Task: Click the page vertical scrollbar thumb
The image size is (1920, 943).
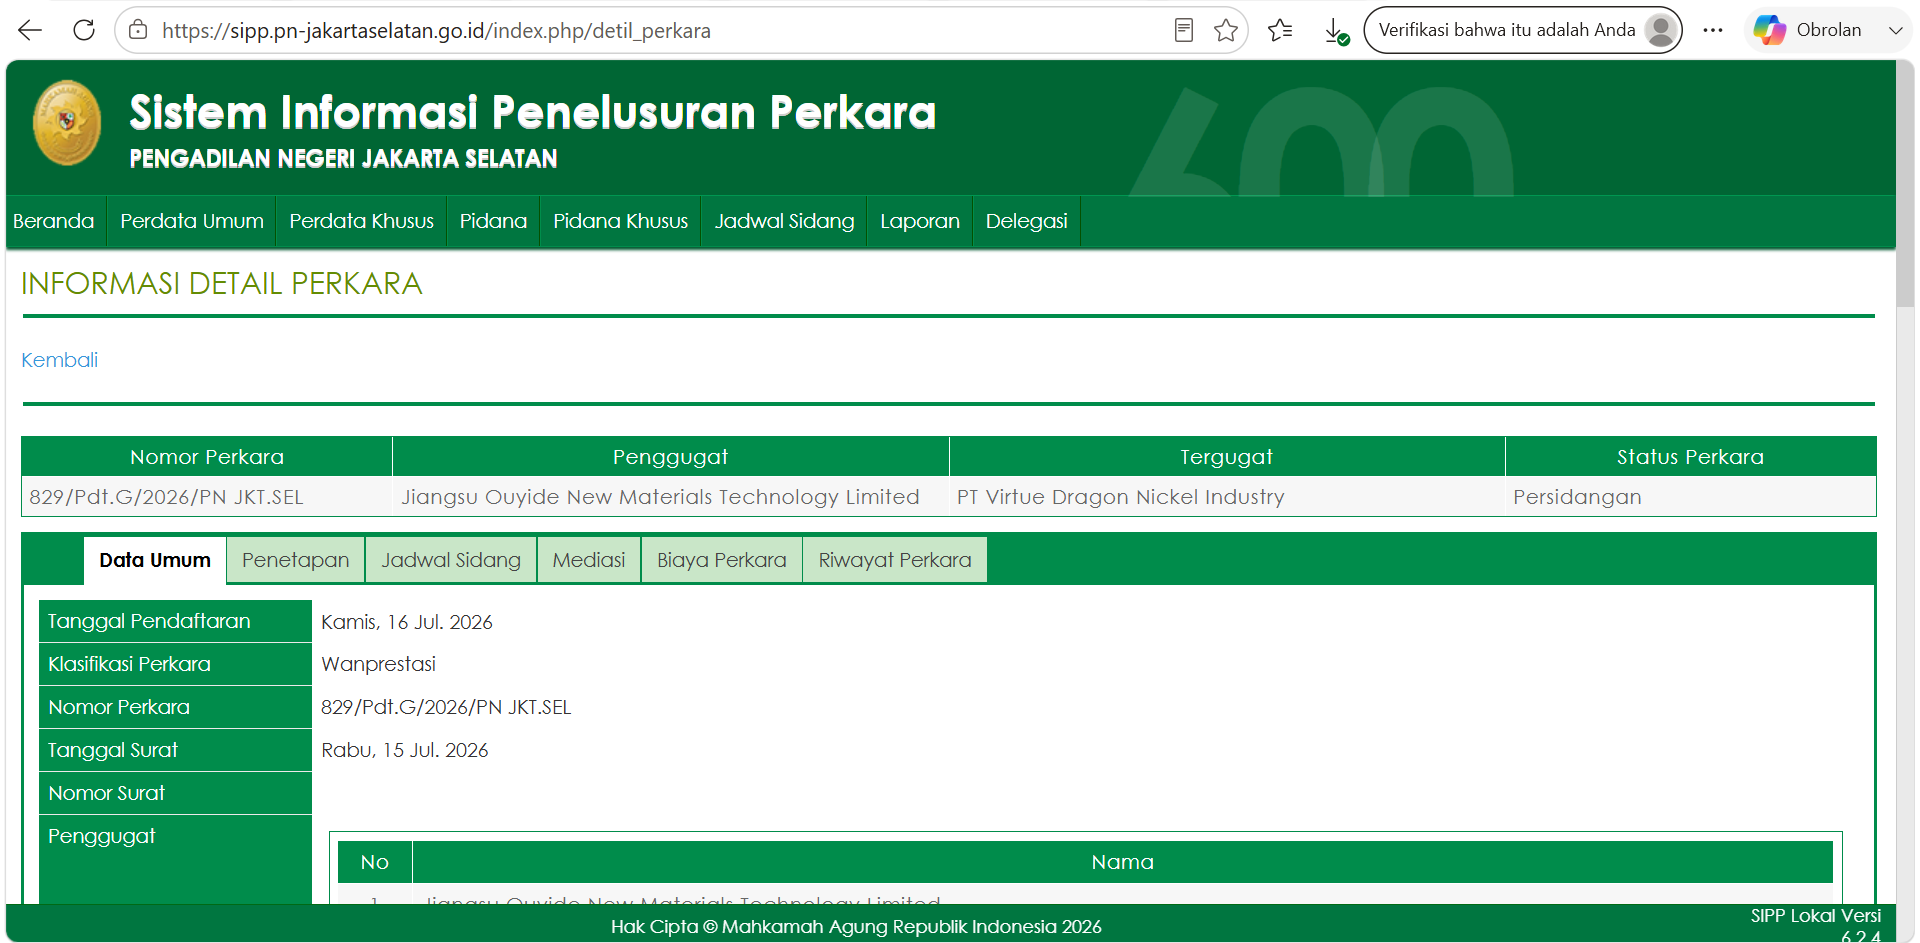Action: click(1905, 185)
